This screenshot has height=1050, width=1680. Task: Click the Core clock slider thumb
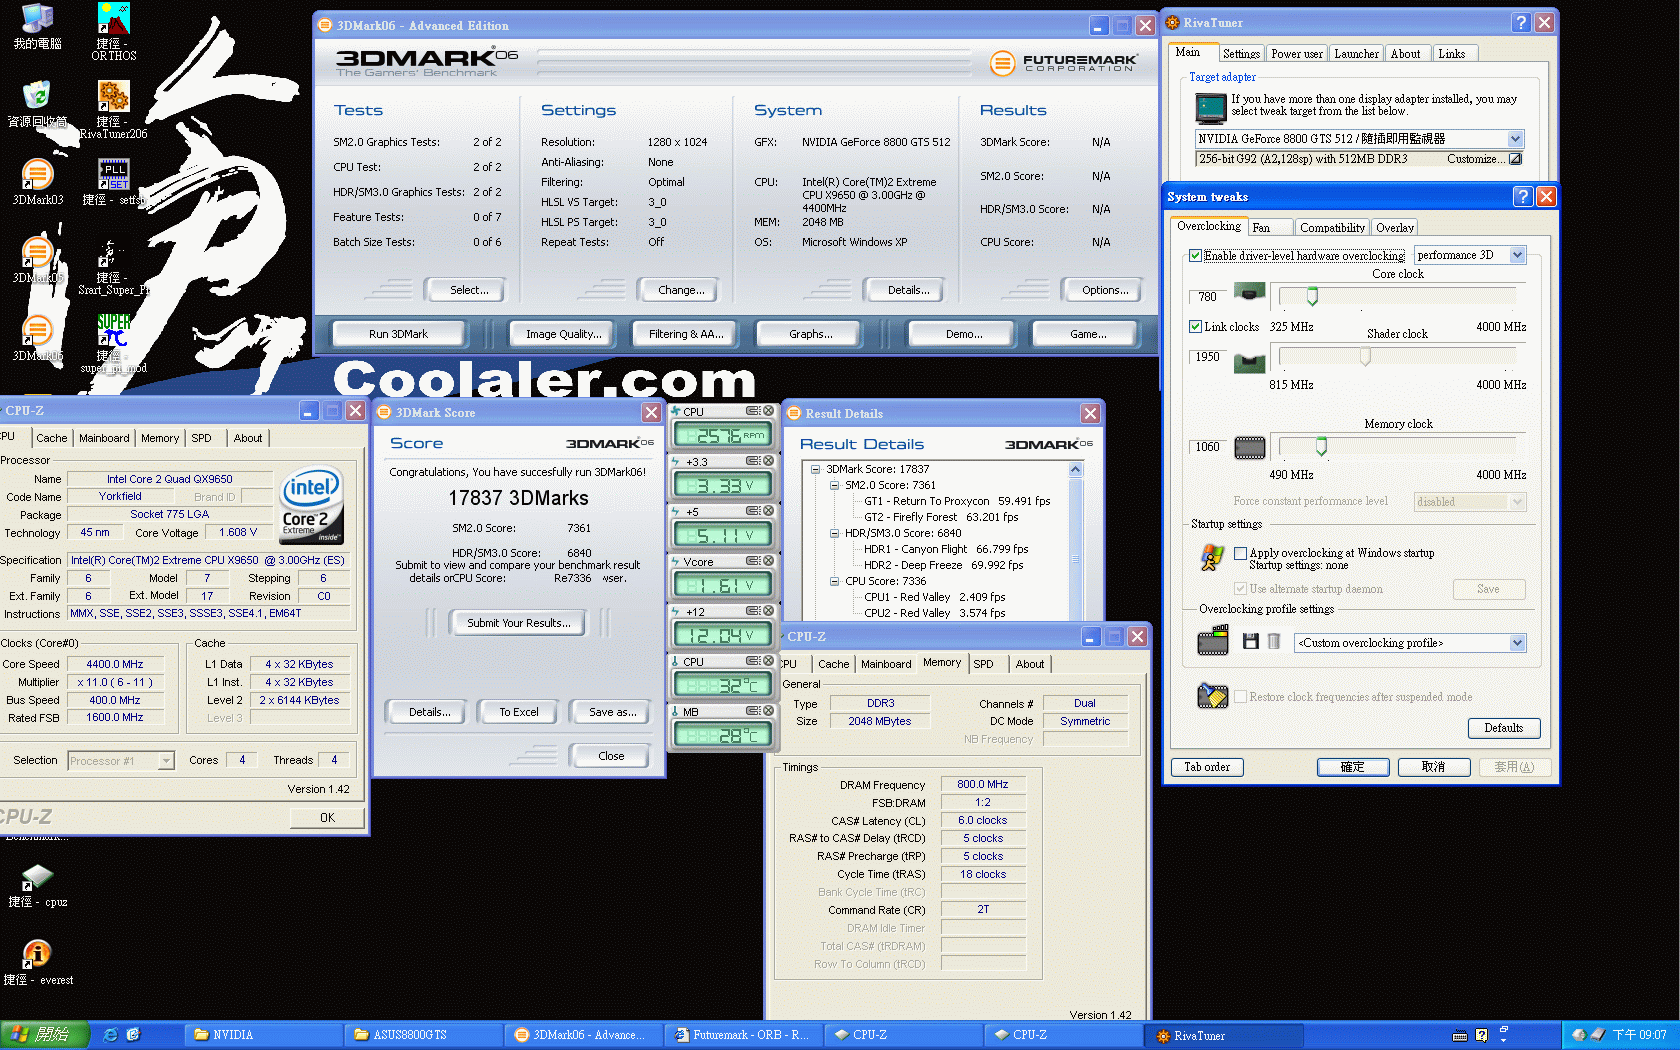click(1312, 296)
